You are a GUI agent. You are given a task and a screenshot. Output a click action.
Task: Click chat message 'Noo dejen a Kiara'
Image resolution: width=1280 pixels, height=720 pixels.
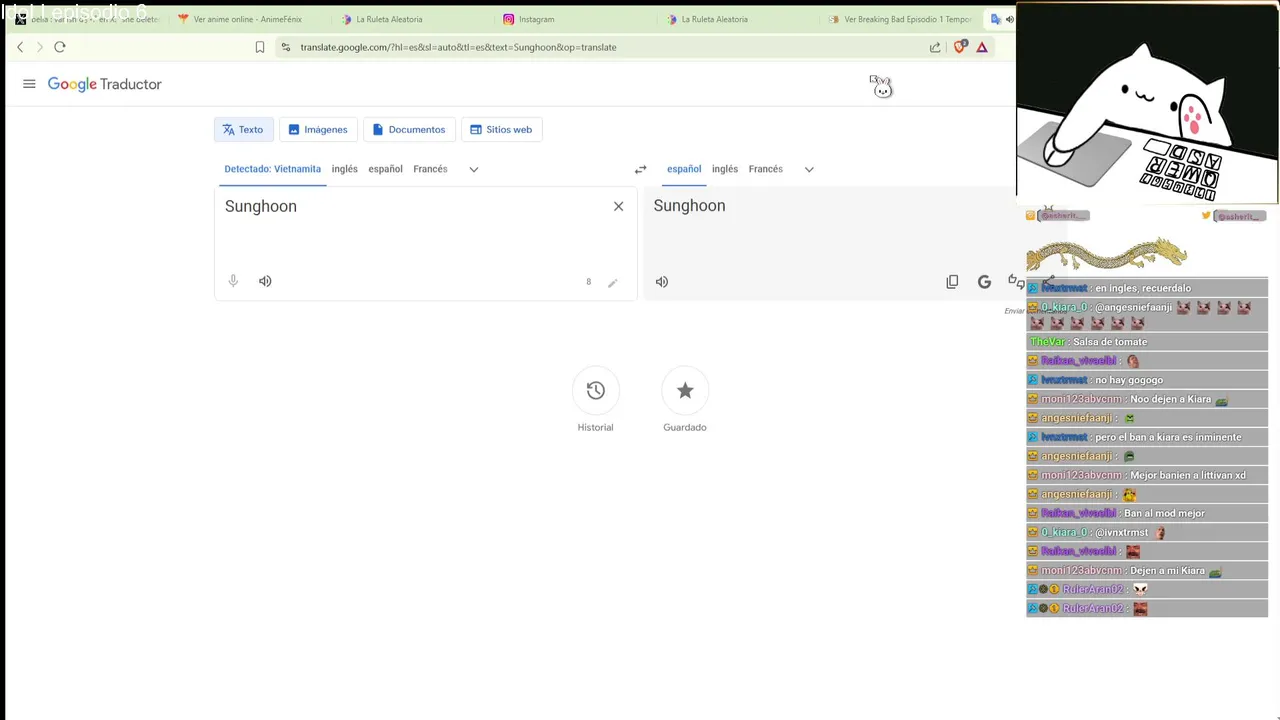pyautogui.click(x=1170, y=399)
